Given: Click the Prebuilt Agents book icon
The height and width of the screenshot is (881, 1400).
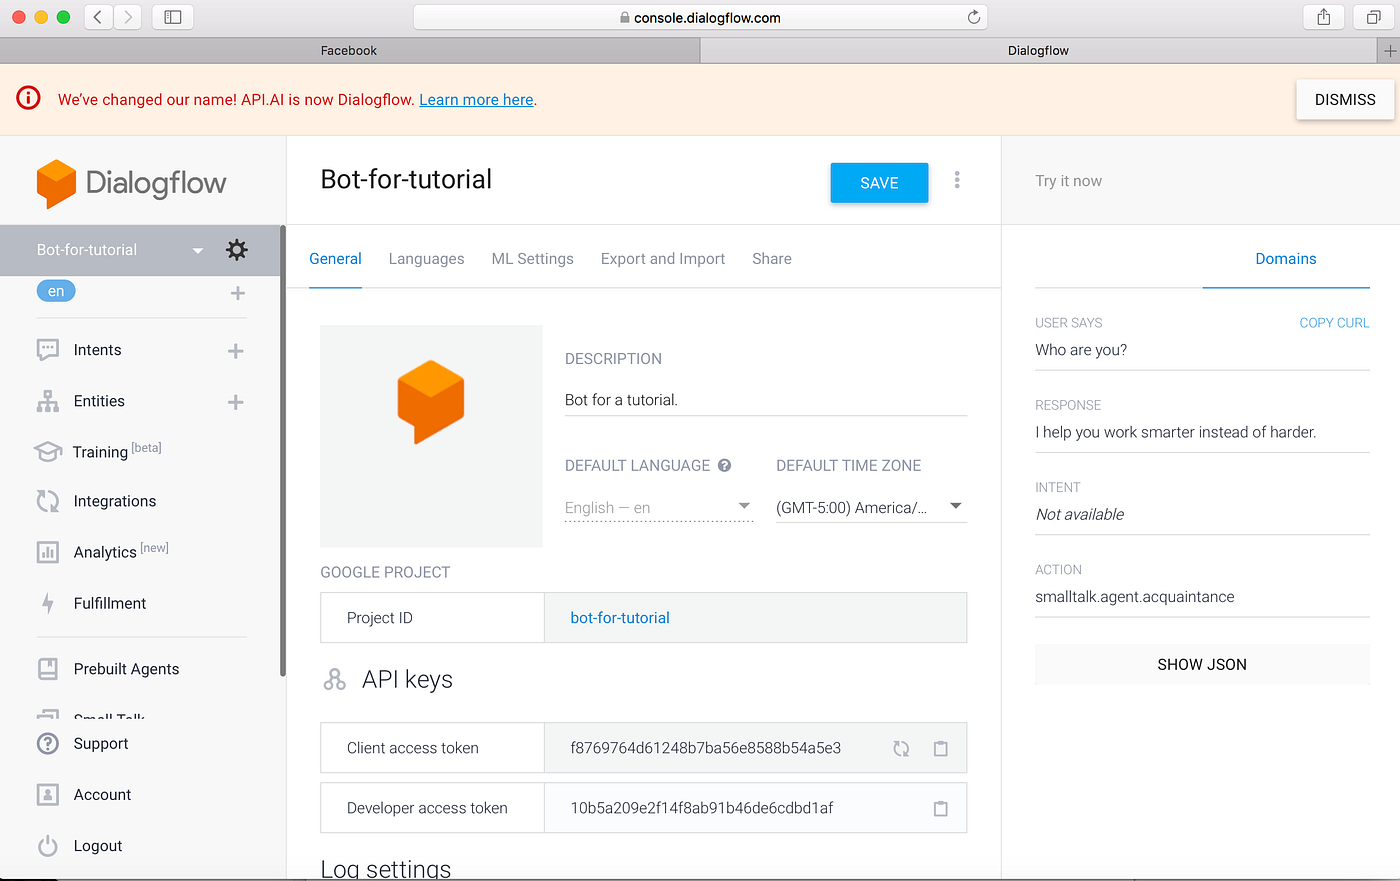Looking at the screenshot, I should click(48, 669).
